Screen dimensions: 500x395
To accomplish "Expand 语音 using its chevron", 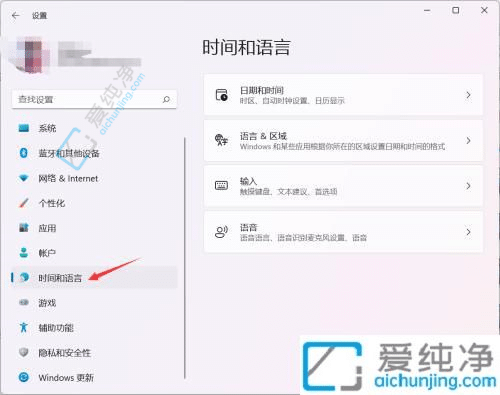I will point(468,232).
